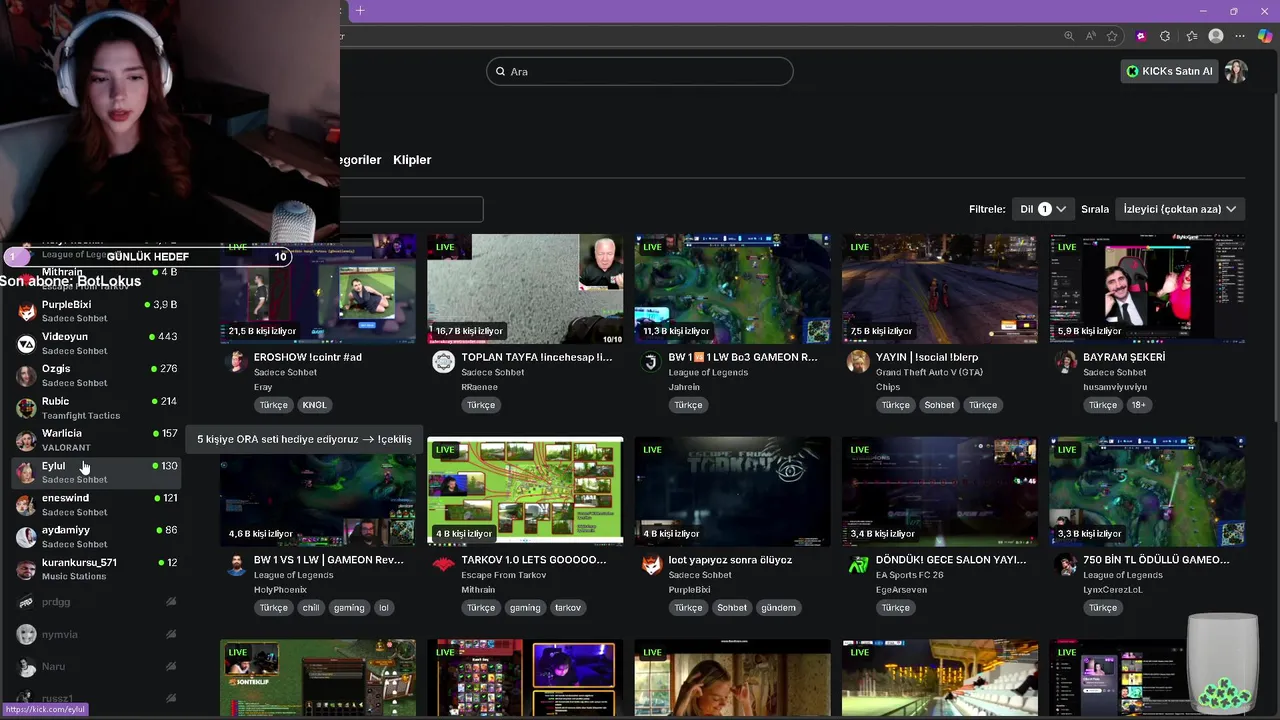Click the LynxCerezLoL streamer avatar
This screenshot has width=1280, height=720.
[1066, 565]
